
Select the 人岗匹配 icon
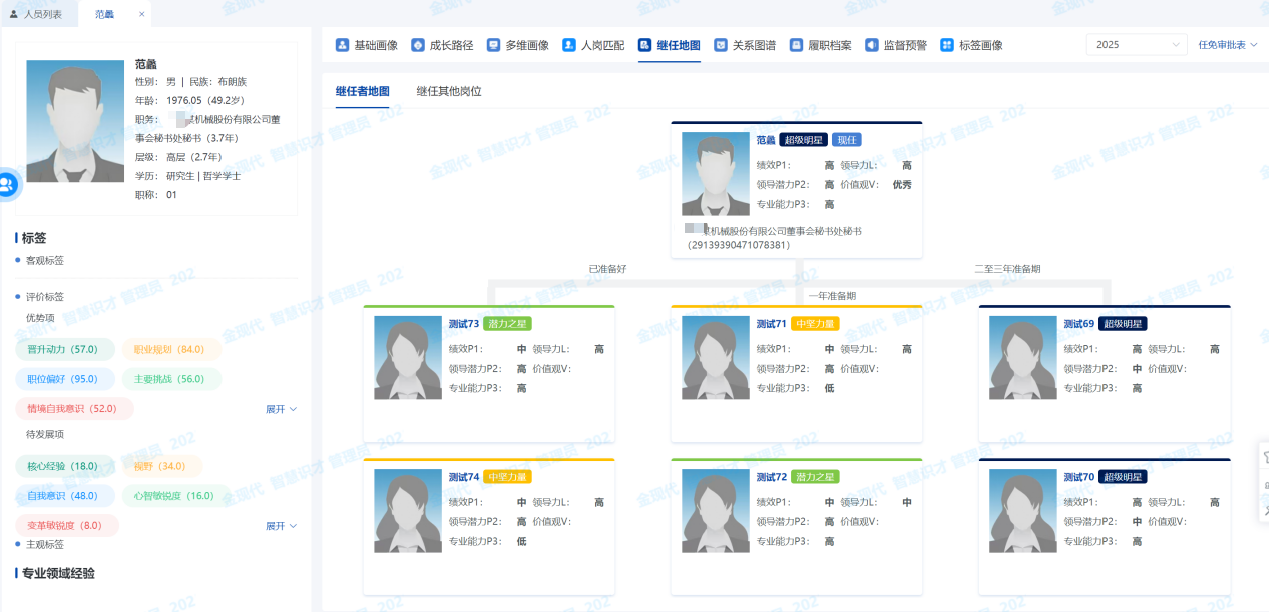pos(569,45)
